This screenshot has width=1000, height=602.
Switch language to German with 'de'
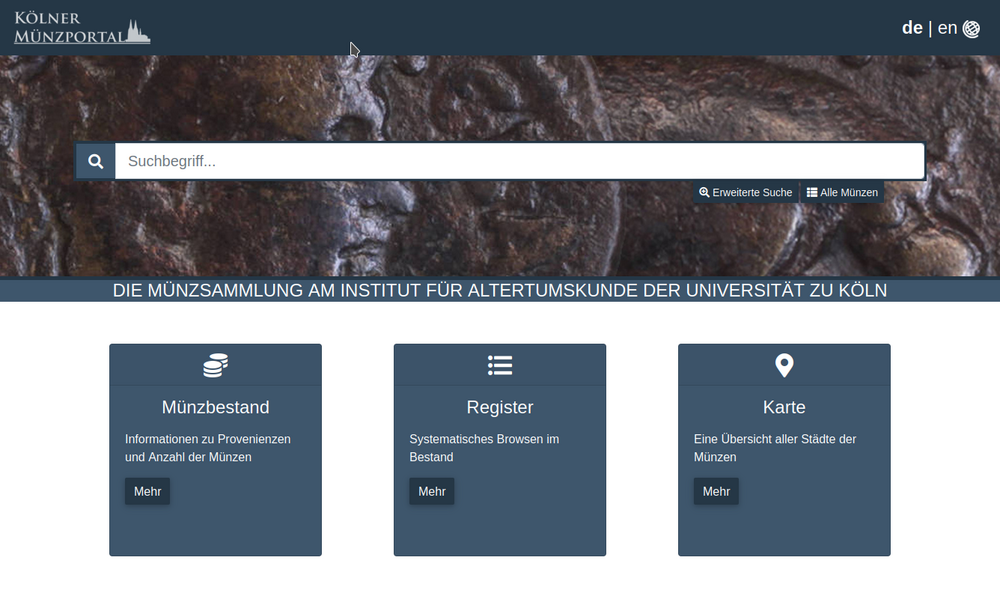pyautogui.click(x=912, y=28)
